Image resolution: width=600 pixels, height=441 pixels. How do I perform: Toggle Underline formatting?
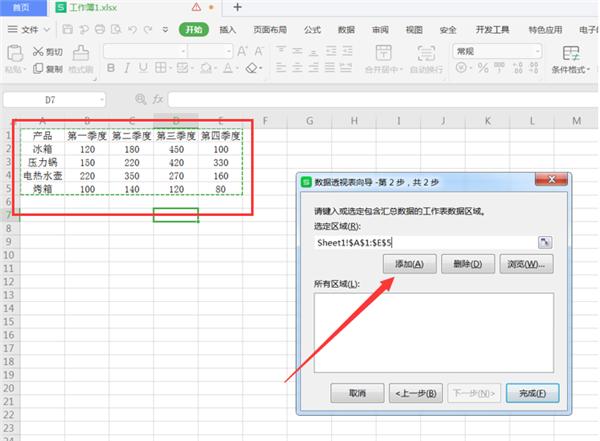(x=143, y=68)
